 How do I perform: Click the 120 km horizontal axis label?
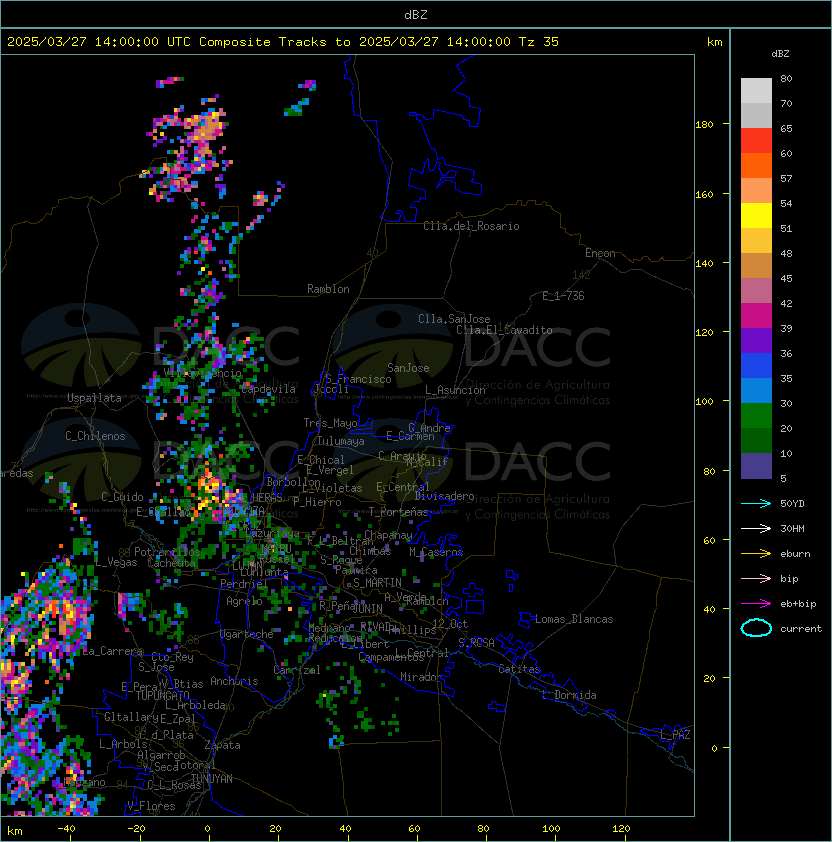coord(621,829)
